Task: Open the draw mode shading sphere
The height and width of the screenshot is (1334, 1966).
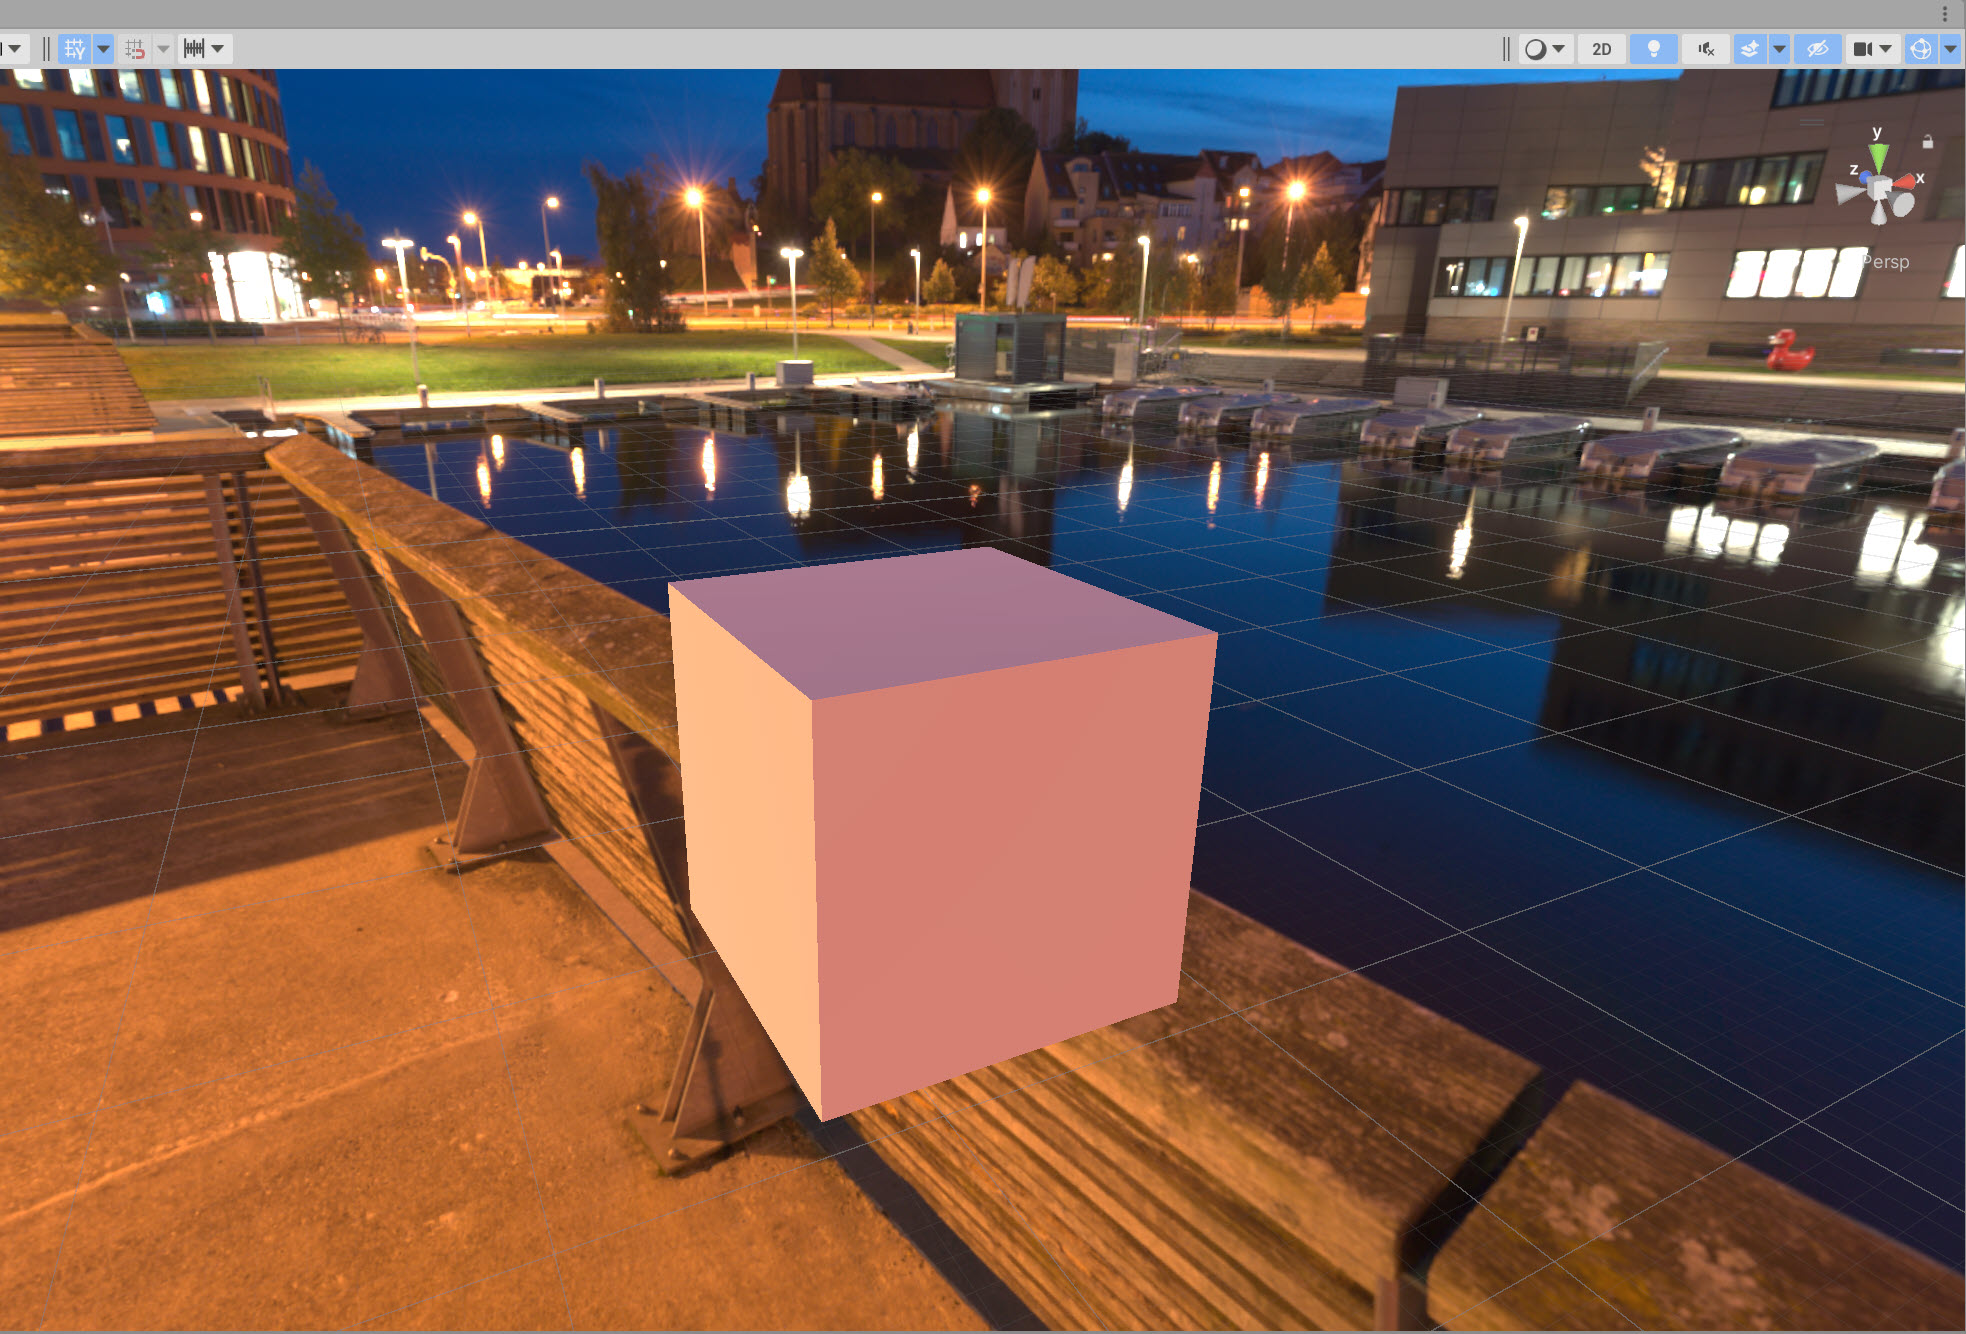Action: coord(1535,49)
